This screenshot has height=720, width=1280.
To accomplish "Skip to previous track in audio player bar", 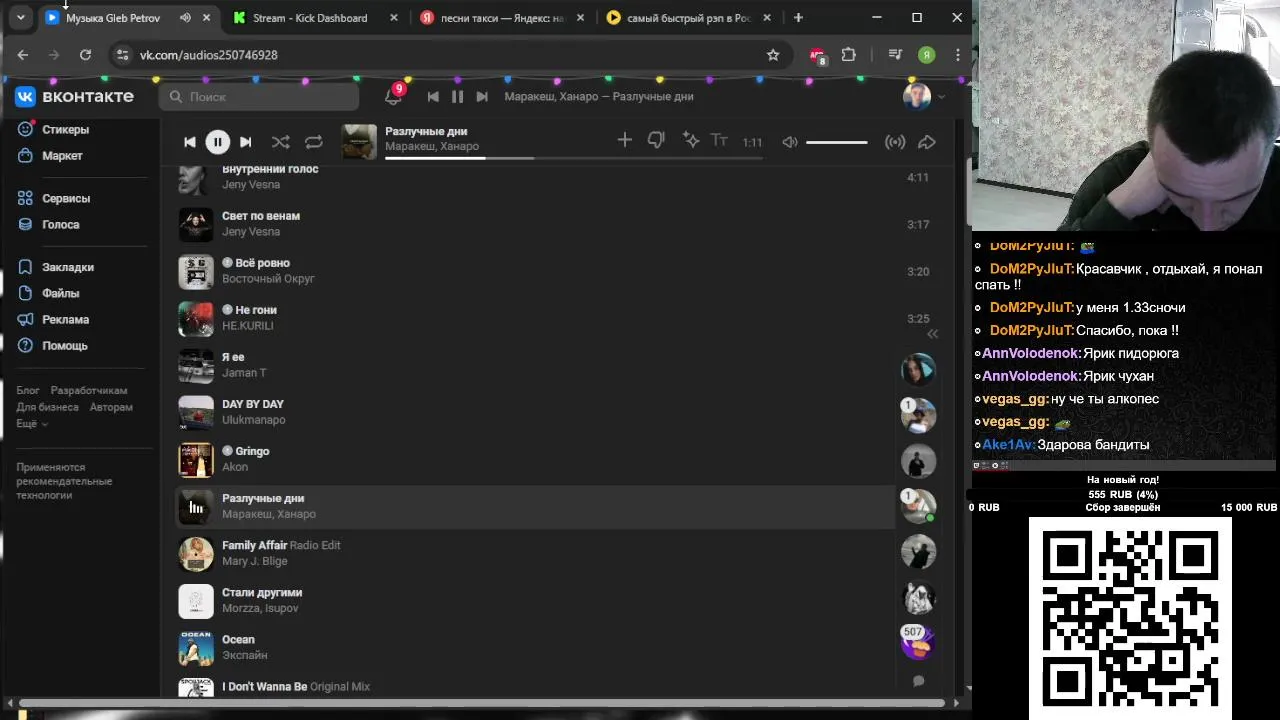I will click(189, 142).
